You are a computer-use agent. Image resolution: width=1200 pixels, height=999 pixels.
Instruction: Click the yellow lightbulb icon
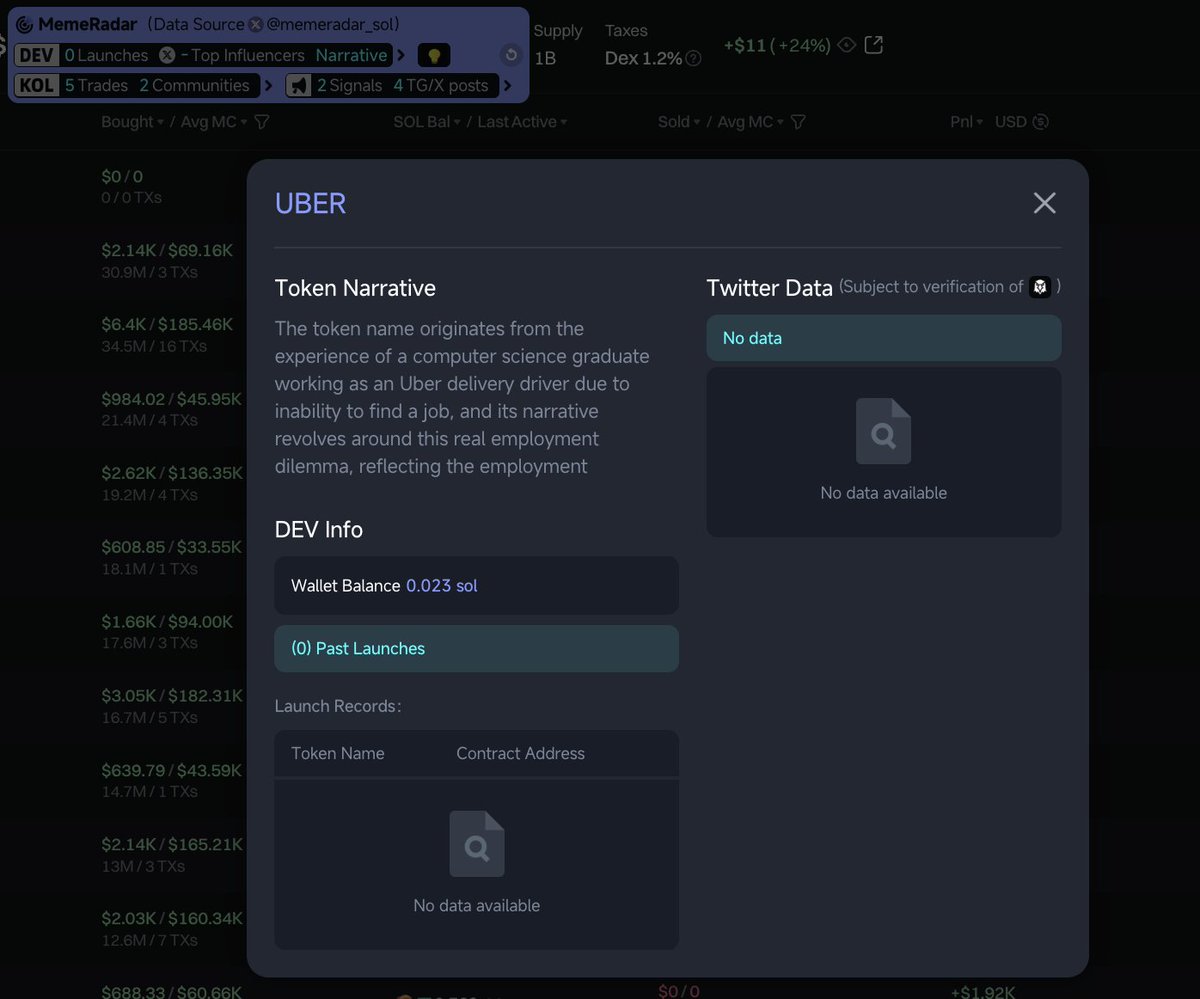[x=434, y=56]
